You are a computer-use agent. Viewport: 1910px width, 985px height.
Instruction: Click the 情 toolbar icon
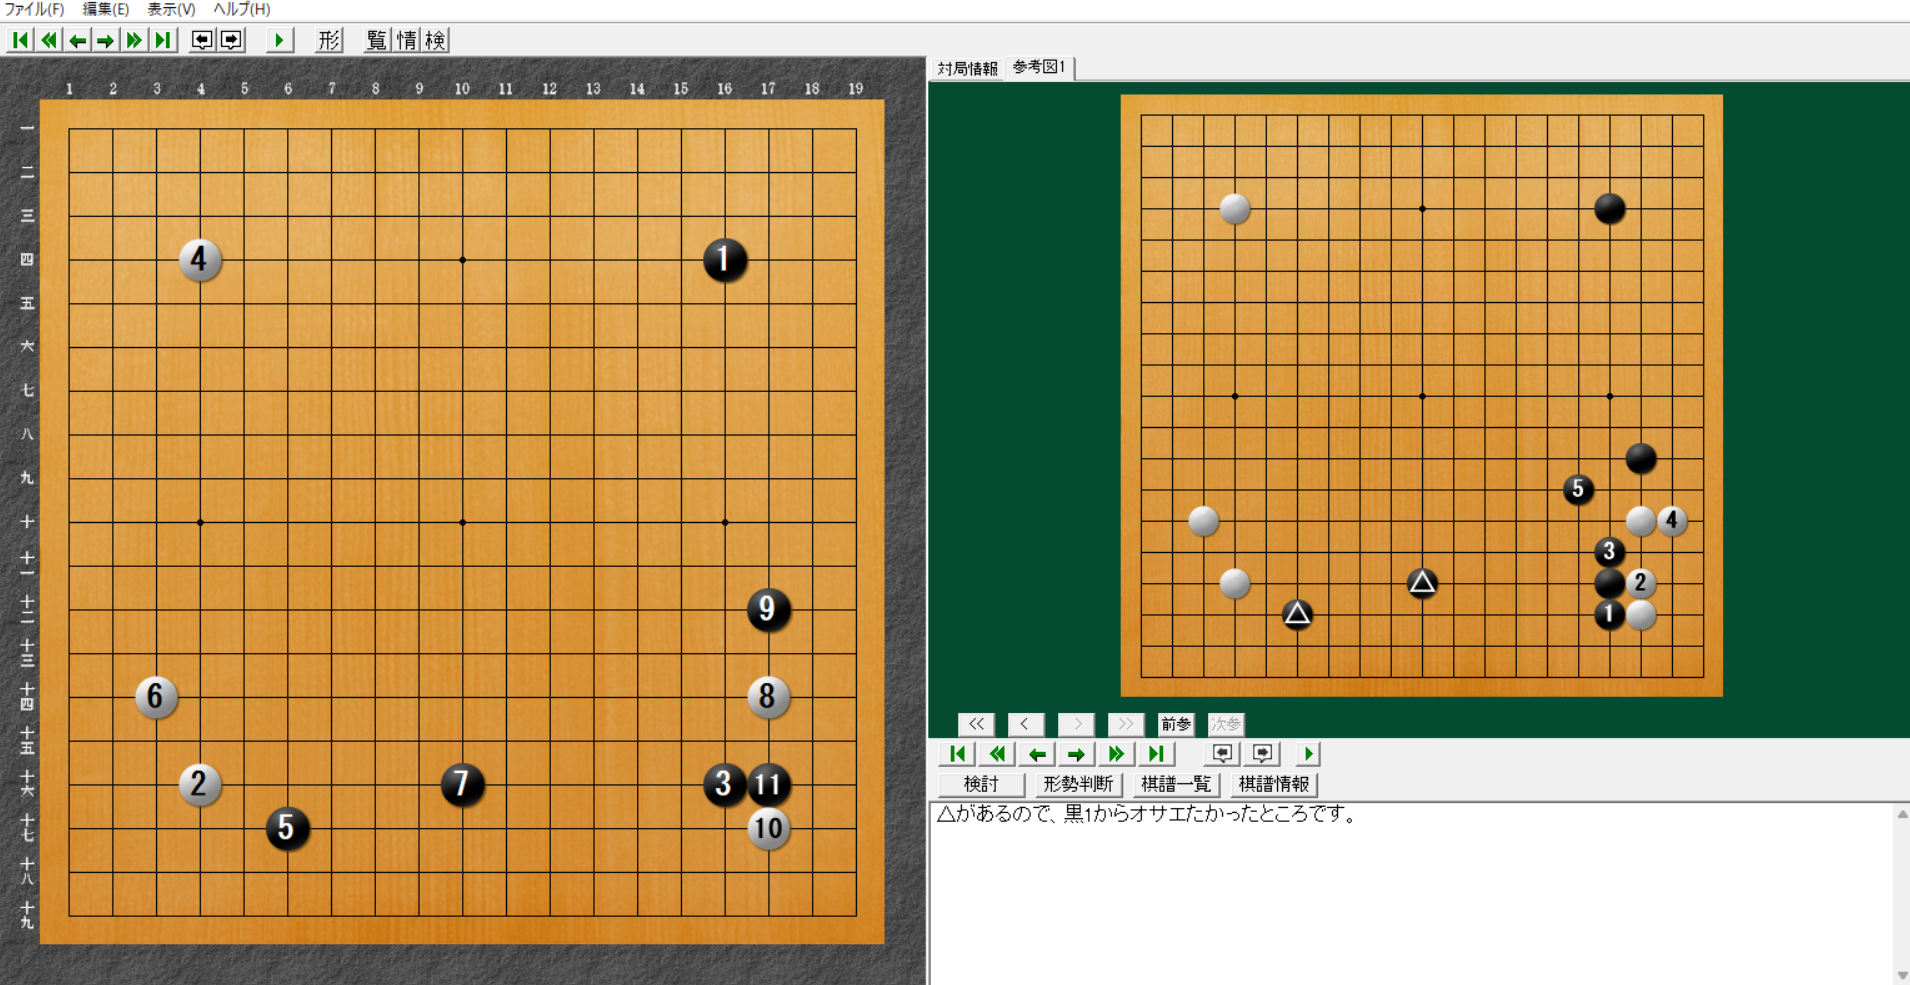(406, 40)
